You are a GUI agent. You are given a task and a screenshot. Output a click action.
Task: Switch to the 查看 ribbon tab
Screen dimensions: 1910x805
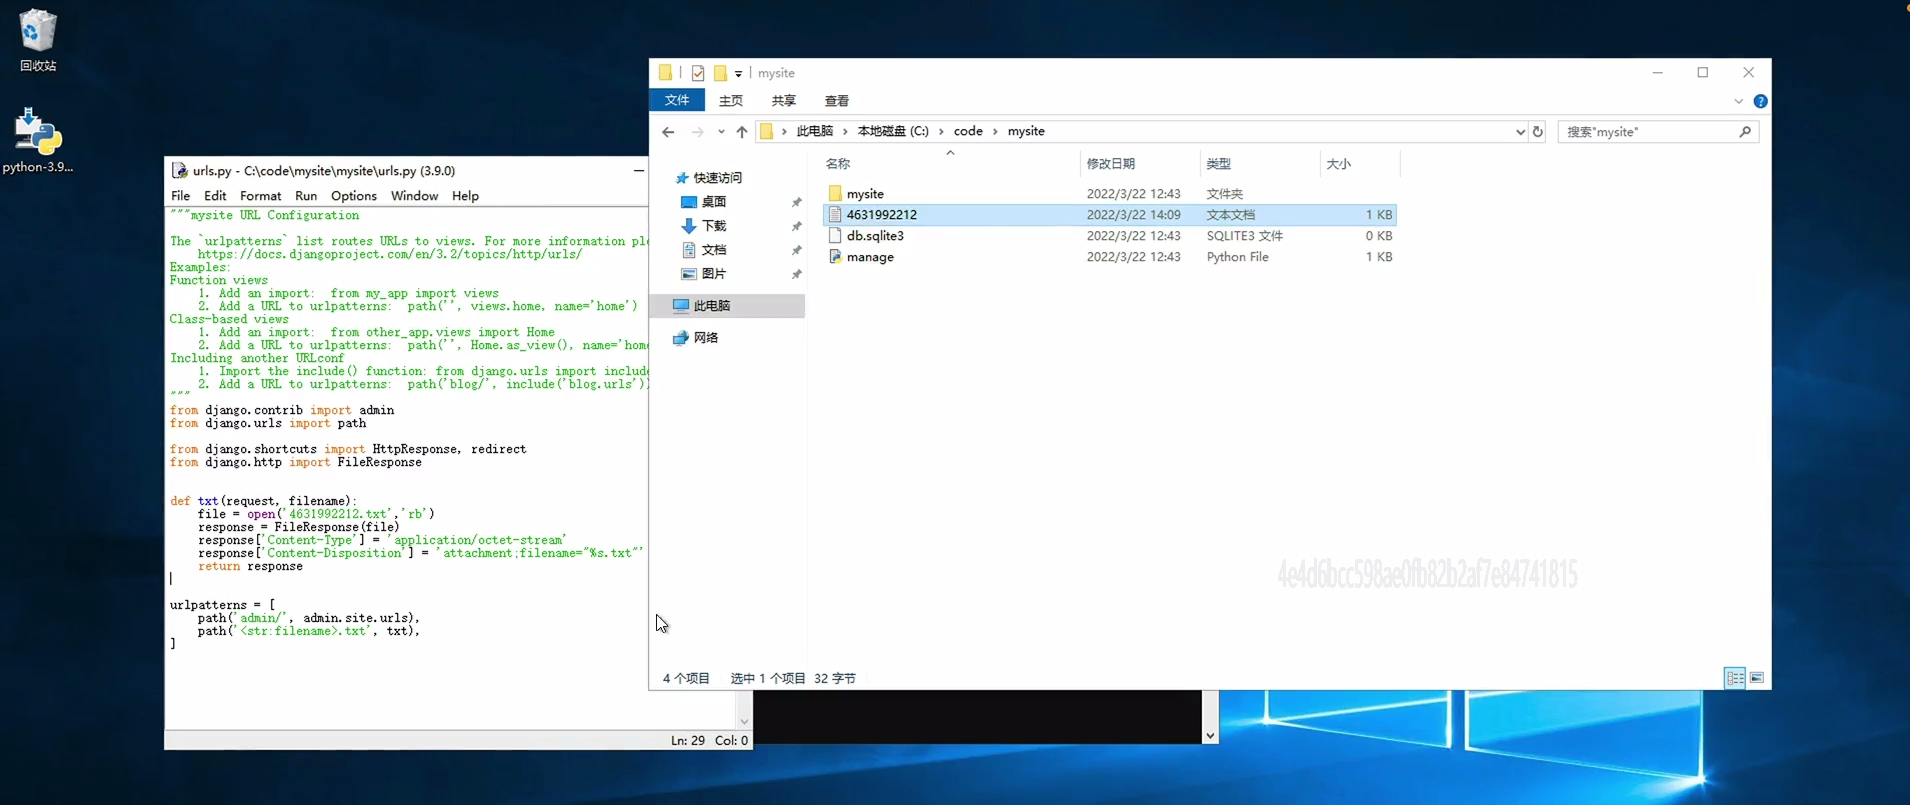[x=837, y=101]
